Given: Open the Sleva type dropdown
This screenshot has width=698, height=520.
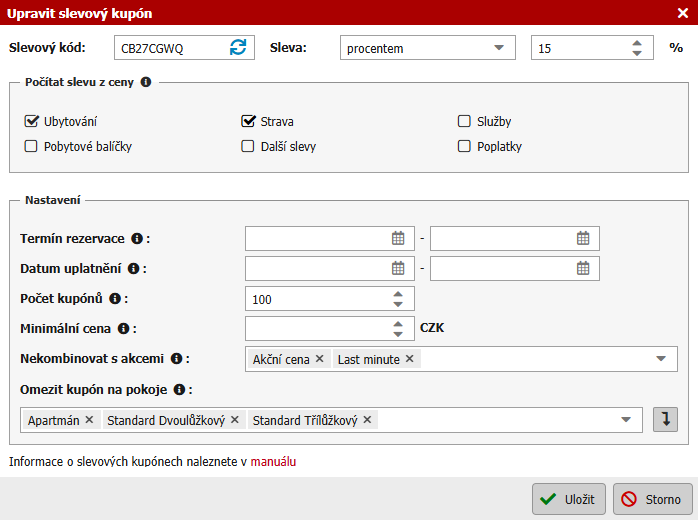Looking at the screenshot, I should click(499, 48).
